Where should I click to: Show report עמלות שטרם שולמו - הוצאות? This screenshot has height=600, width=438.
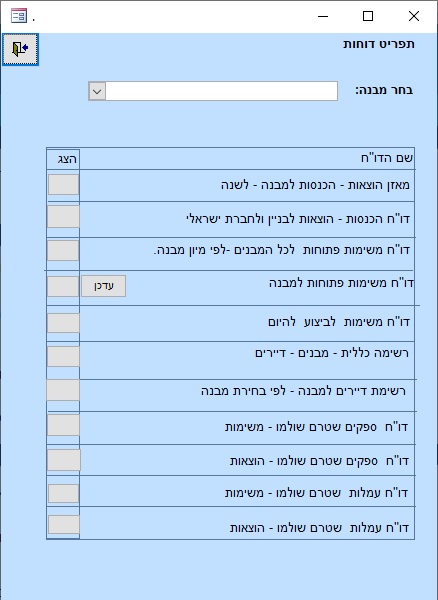coord(64,524)
